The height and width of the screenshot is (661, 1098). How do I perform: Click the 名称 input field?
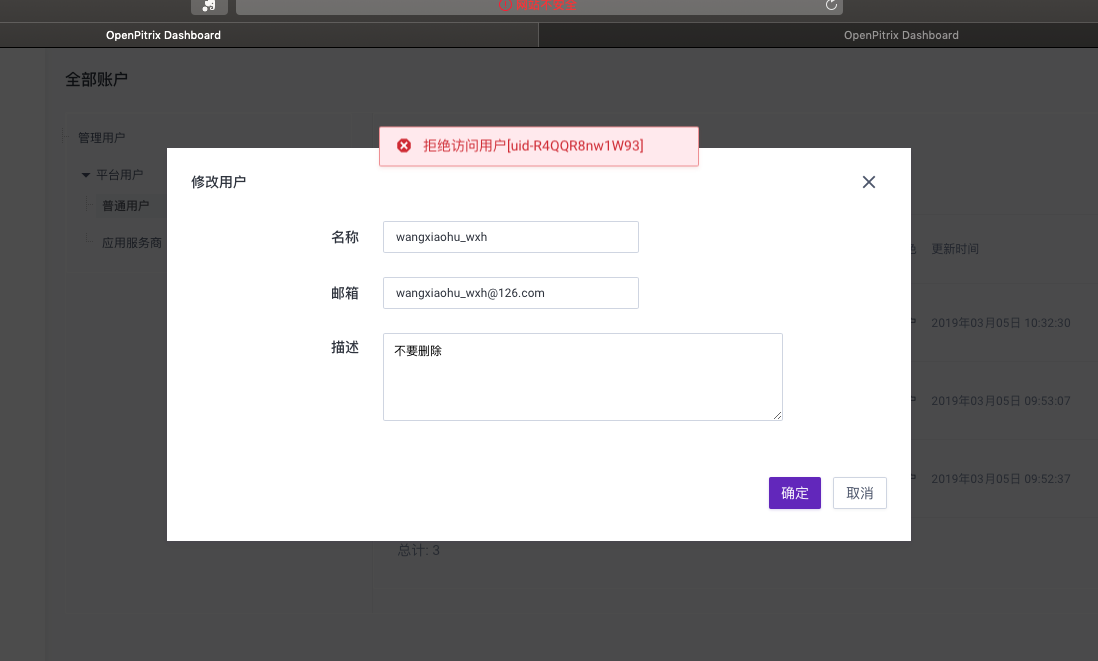click(x=510, y=237)
